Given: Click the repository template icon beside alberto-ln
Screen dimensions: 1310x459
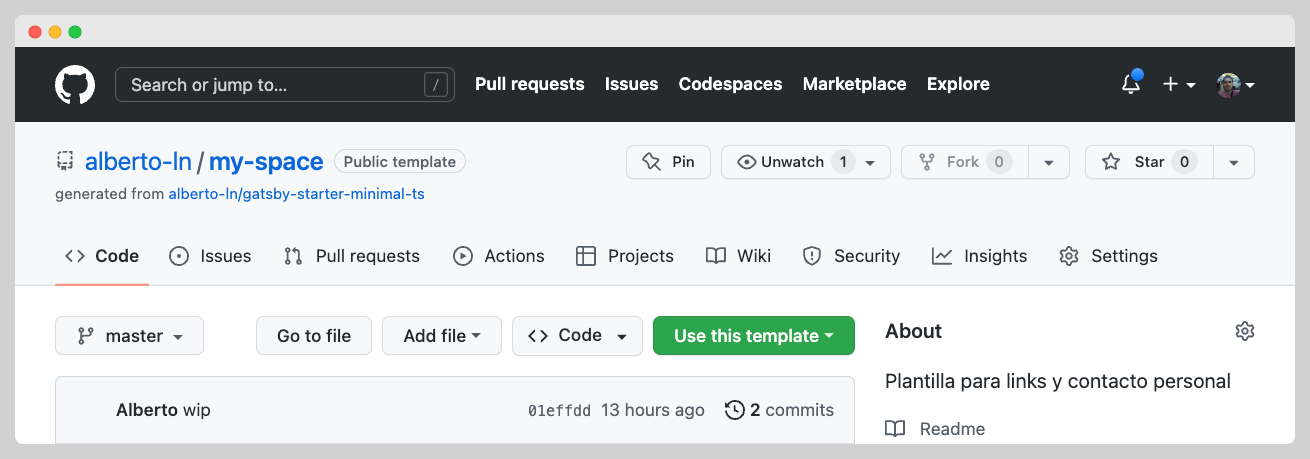Looking at the screenshot, I should pos(65,162).
